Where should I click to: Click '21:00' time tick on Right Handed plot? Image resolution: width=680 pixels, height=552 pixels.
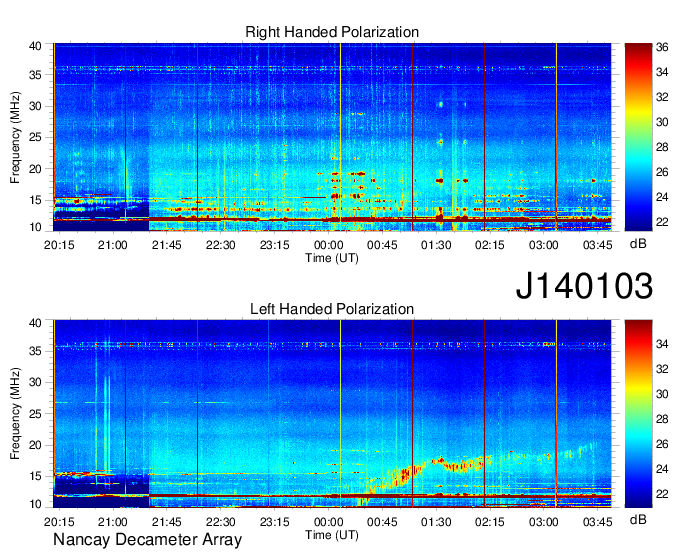[x=113, y=245]
